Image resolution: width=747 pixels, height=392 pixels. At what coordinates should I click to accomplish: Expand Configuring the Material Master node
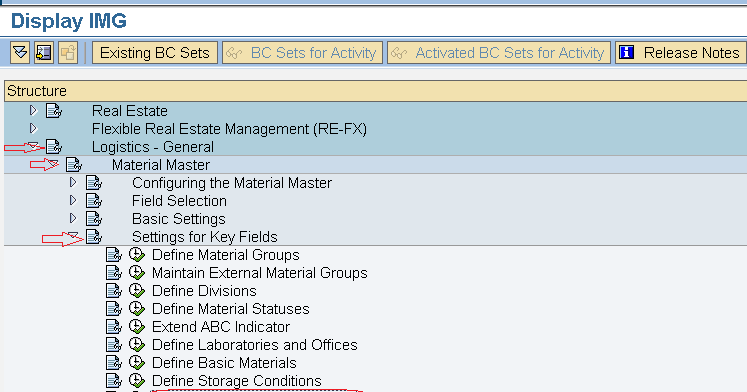[73, 182]
